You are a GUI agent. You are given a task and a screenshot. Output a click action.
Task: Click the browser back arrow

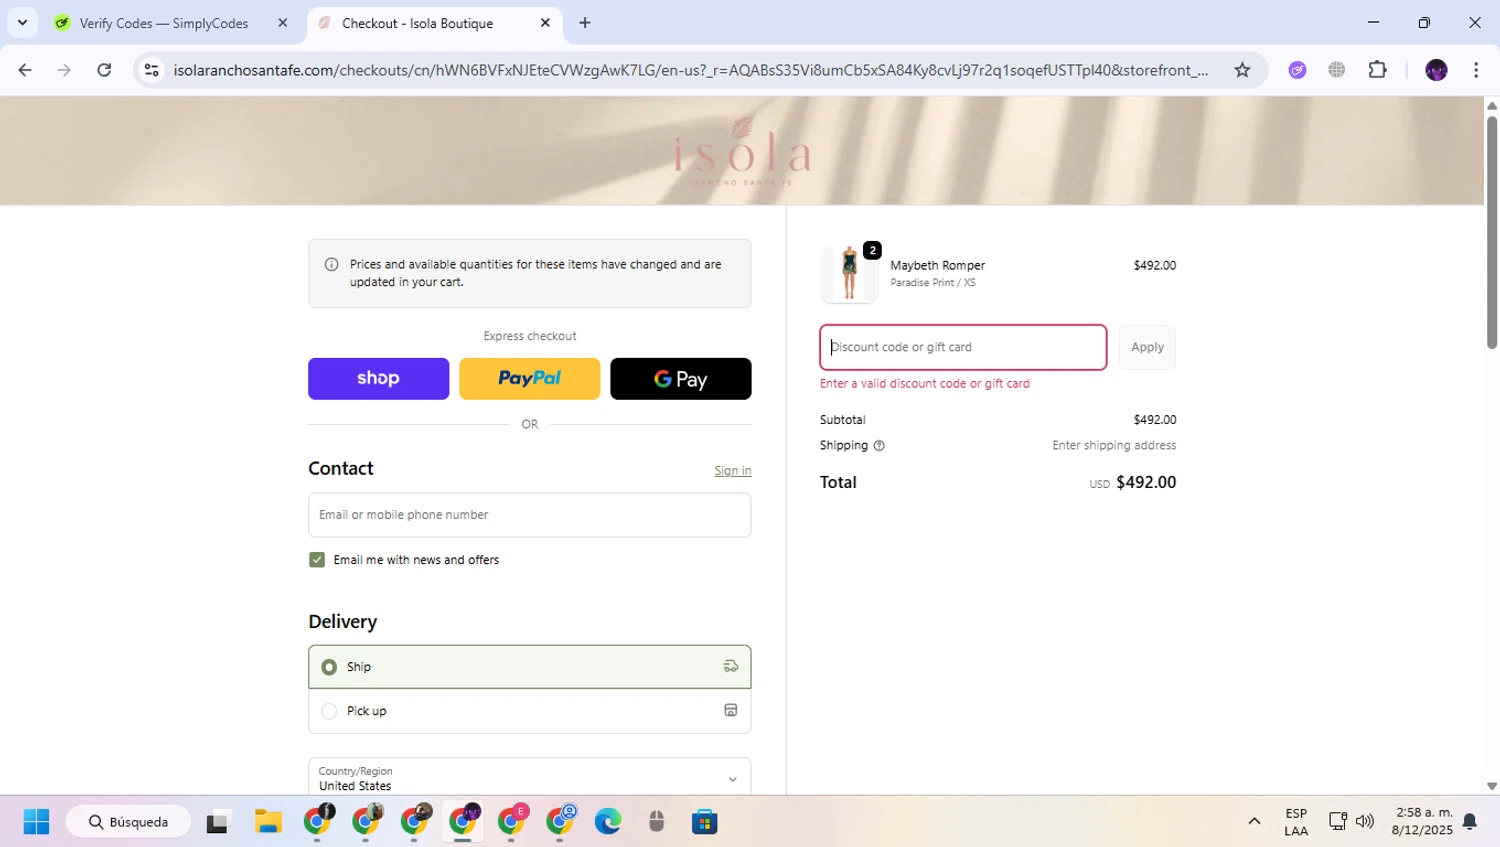(x=25, y=70)
